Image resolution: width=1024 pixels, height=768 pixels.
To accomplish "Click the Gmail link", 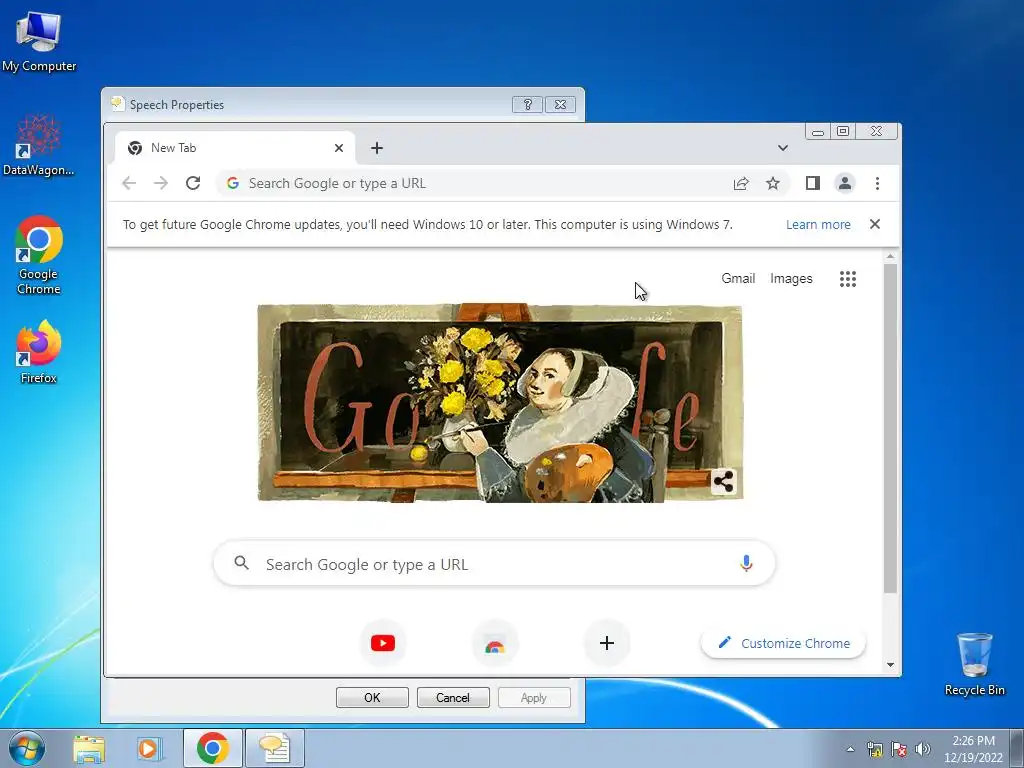I will [738, 278].
